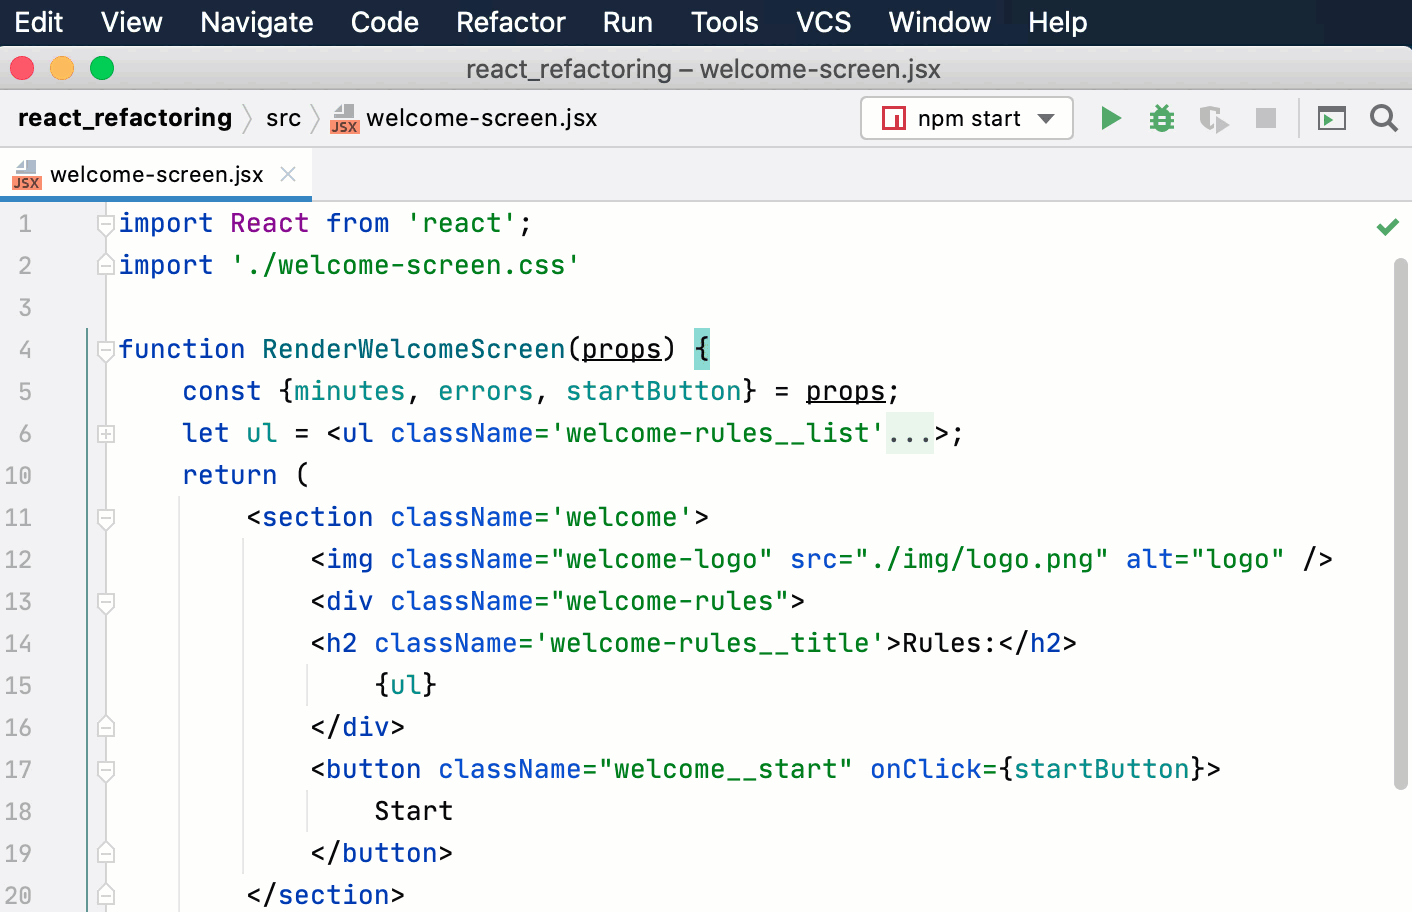This screenshot has width=1412, height=912.
Task: Click the stop process icon
Action: coord(1265,118)
